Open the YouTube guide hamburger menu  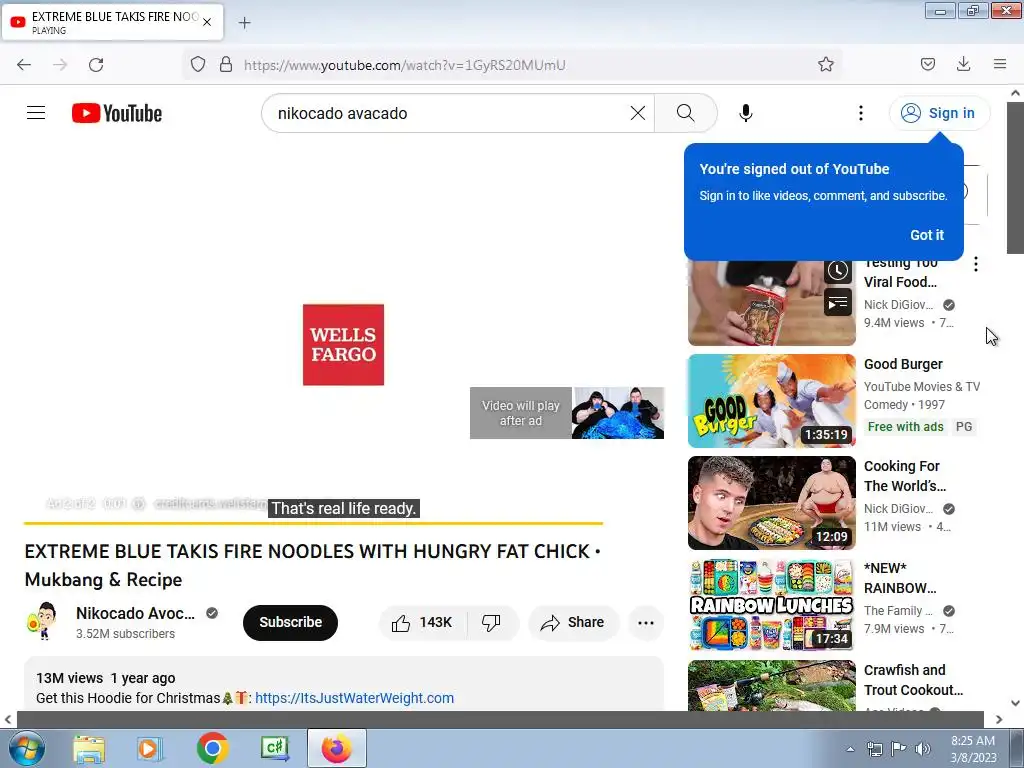coord(36,113)
